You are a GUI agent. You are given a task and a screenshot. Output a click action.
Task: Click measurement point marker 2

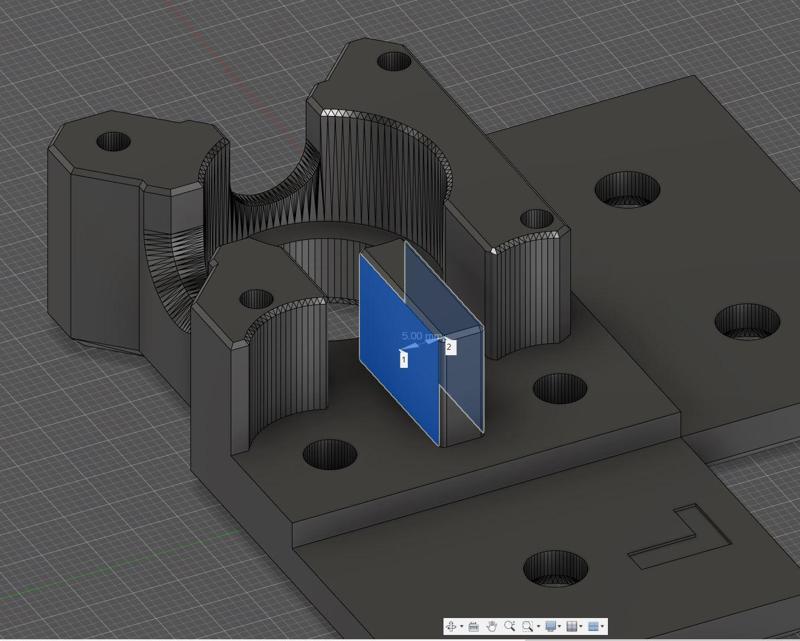tap(449, 347)
